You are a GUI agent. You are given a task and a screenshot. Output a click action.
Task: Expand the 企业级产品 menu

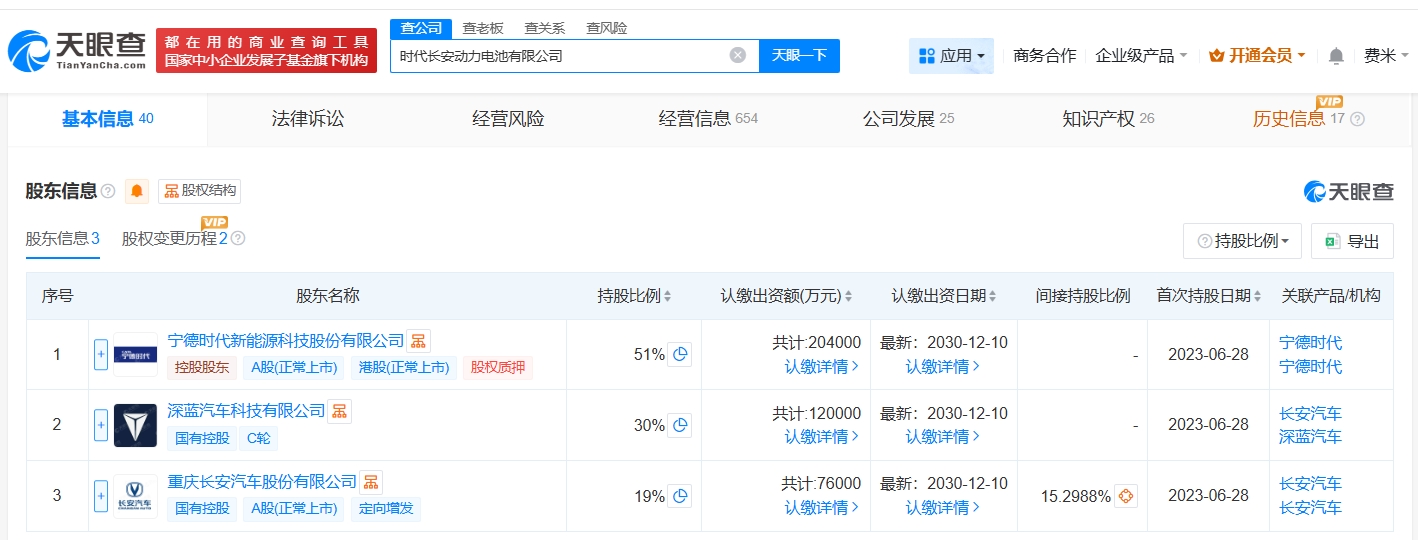coord(1141,56)
